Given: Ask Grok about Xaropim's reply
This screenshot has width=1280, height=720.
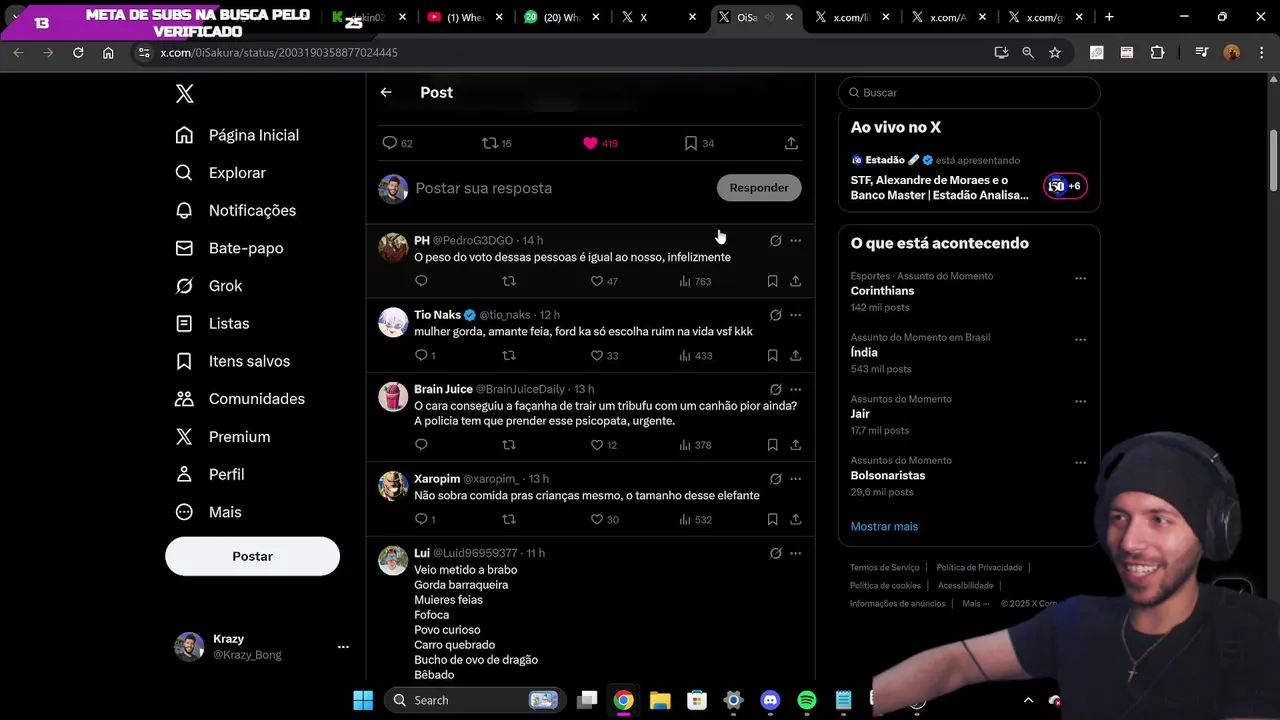Looking at the screenshot, I should [x=775, y=479].
